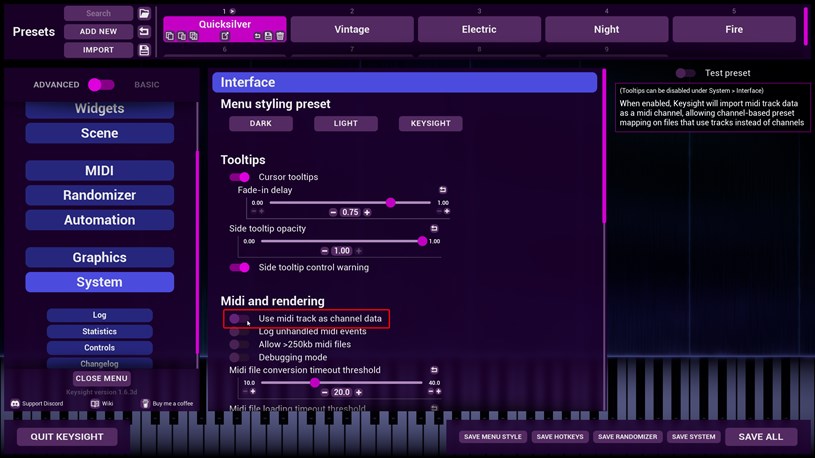815x458 pixels.
Task: Click the ADD NEW preset button
Action: (98, 32)
